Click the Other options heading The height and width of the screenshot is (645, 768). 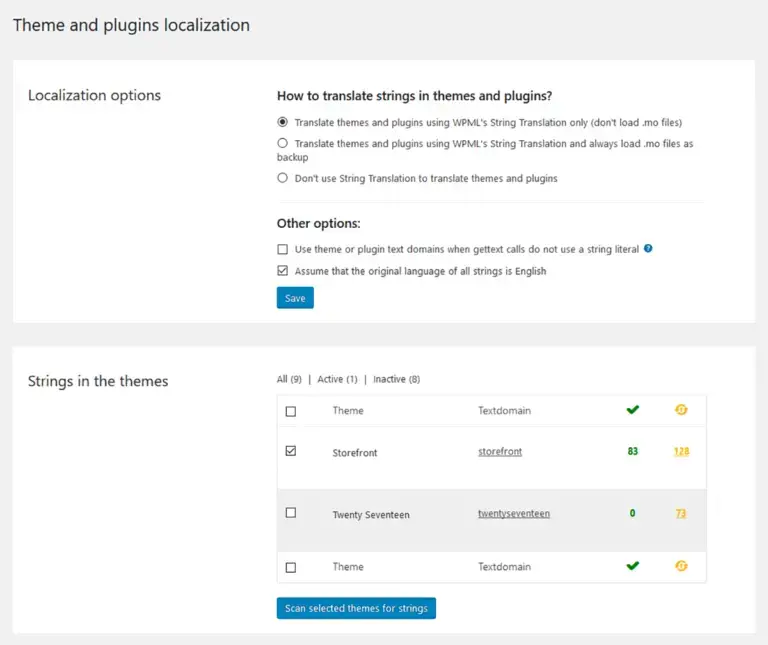[x=318, y=223]
